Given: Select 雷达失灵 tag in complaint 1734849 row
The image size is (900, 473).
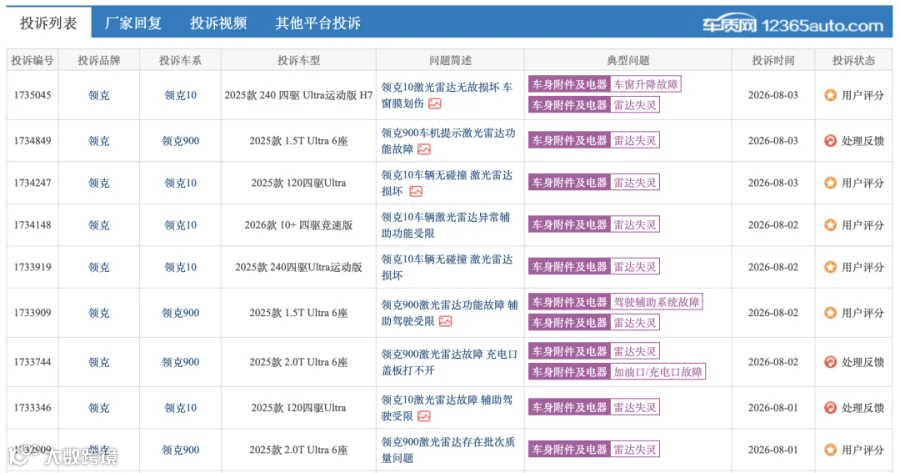Looking at the screenshot, I should (635, 141).
